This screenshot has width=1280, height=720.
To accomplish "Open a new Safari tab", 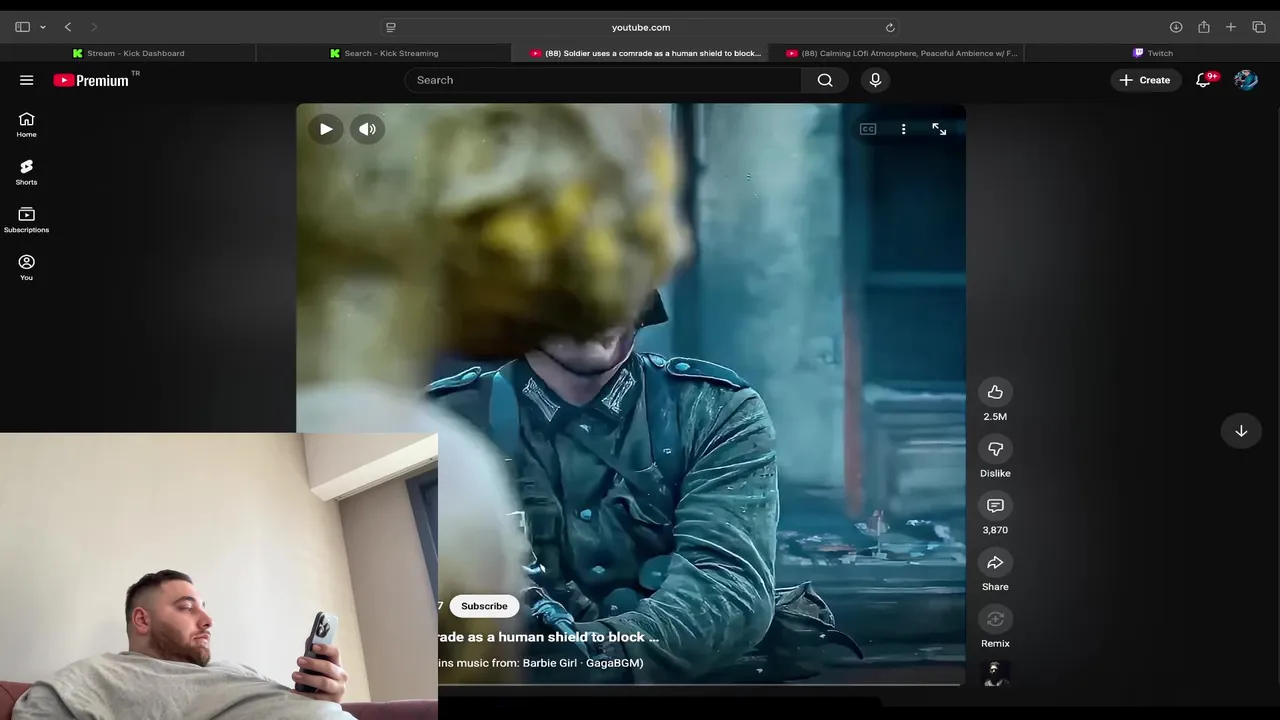I will coord(1231,27).
